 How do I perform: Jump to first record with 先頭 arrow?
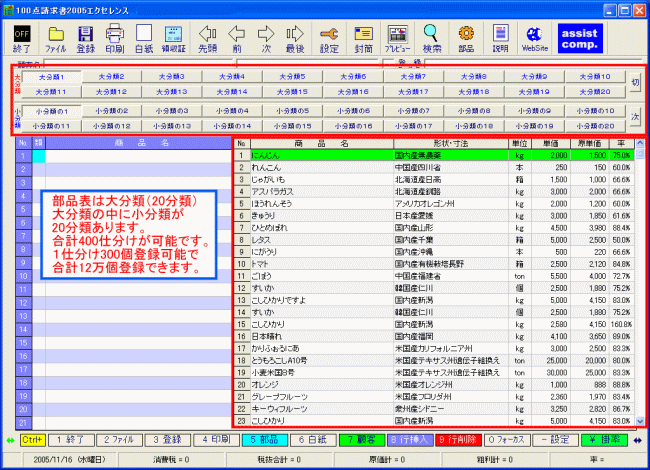pyautogui.click(x=207, y=39)
